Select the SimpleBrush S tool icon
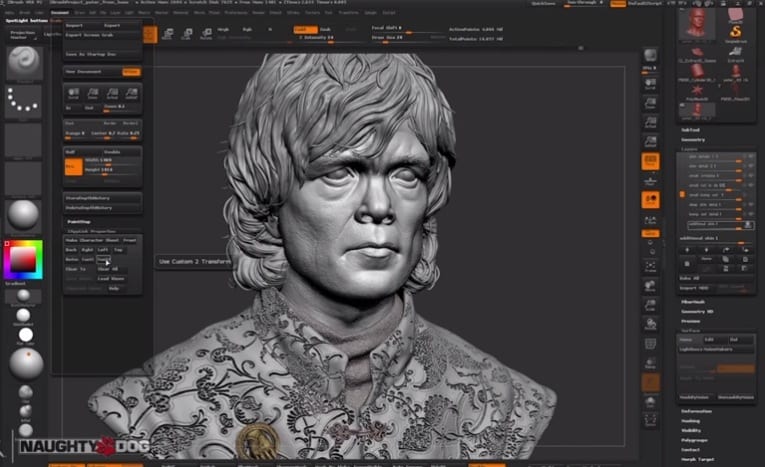This screenshot has width=765, height=467. 735,33
